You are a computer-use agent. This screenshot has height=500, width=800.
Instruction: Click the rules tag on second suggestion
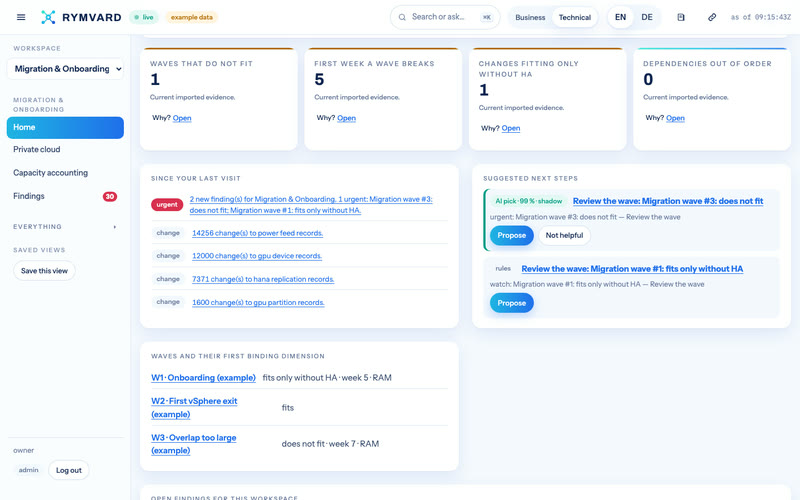point(503,269)
